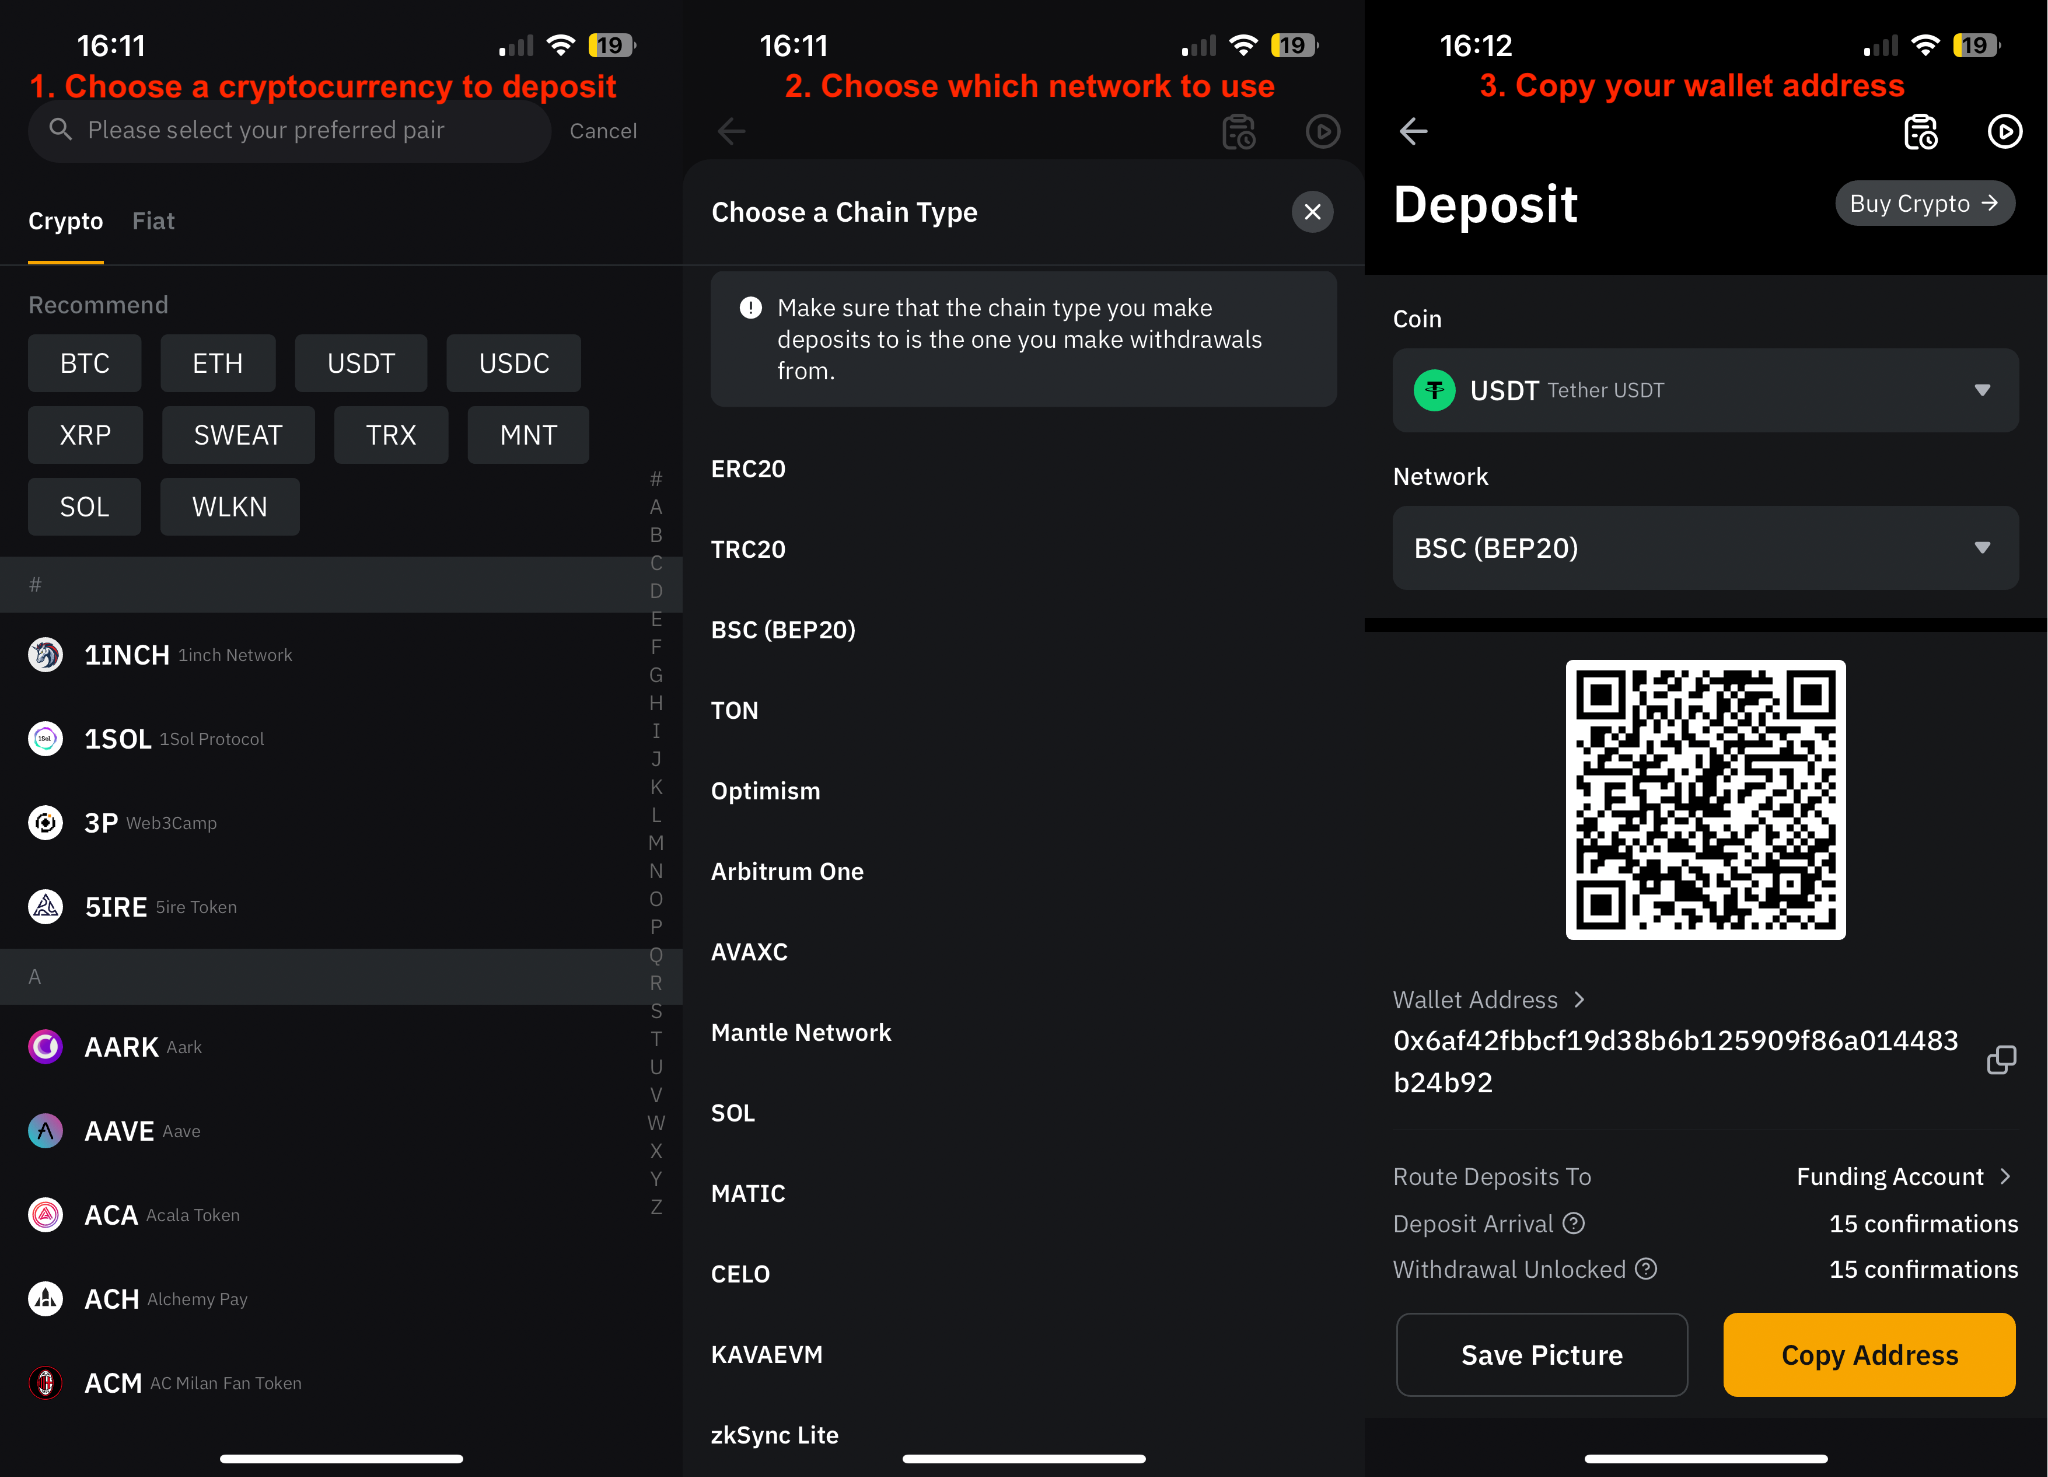Choose recommended MNT chip
This screenshot has height=1477, width=2048.
coord(528,435)
